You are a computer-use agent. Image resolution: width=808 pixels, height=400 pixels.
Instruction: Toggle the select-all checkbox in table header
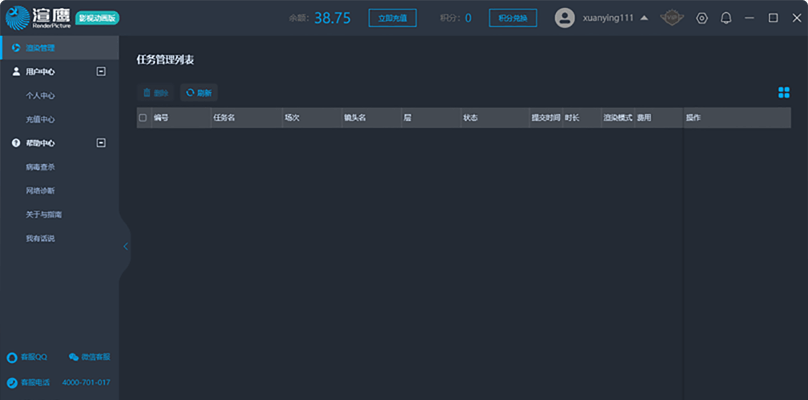point(143,118)
